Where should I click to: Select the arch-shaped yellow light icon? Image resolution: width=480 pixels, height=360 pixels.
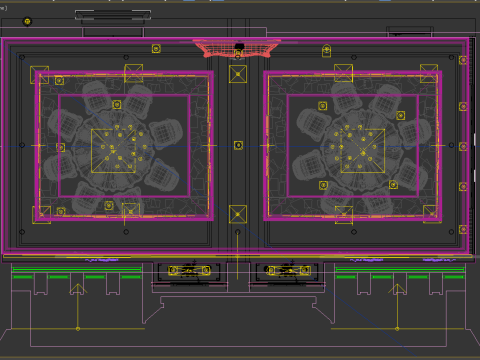click(327, 51)
